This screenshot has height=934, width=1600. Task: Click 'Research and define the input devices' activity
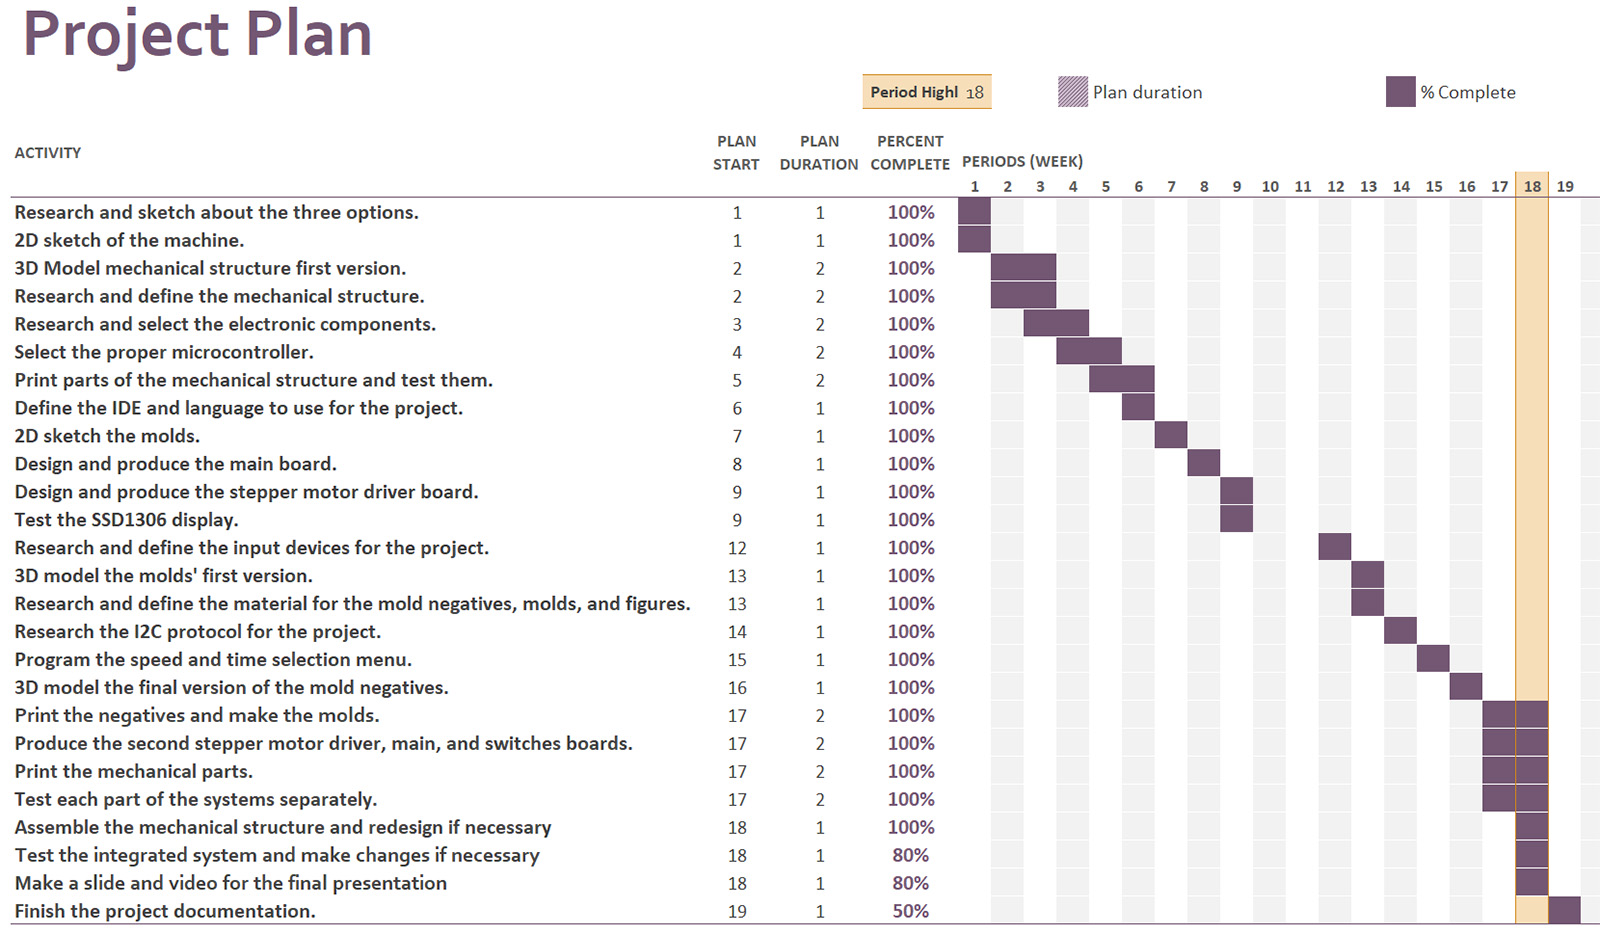[251, 549]
